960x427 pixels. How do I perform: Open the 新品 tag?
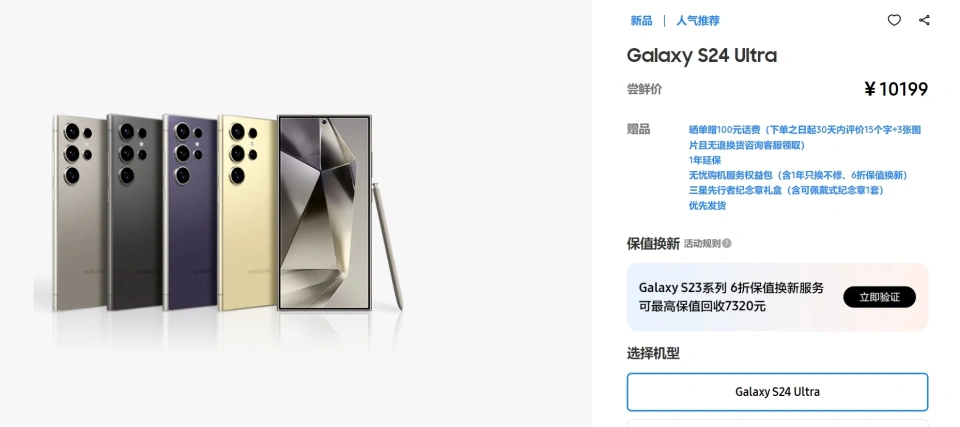pos(641,20)
